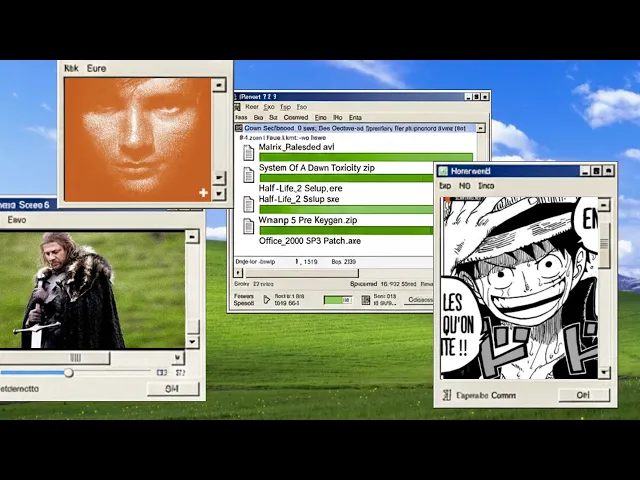Click the manga character image in the Hormrsenid window
This screenshot has height=480, width=640.
click(x=519, y=288)
